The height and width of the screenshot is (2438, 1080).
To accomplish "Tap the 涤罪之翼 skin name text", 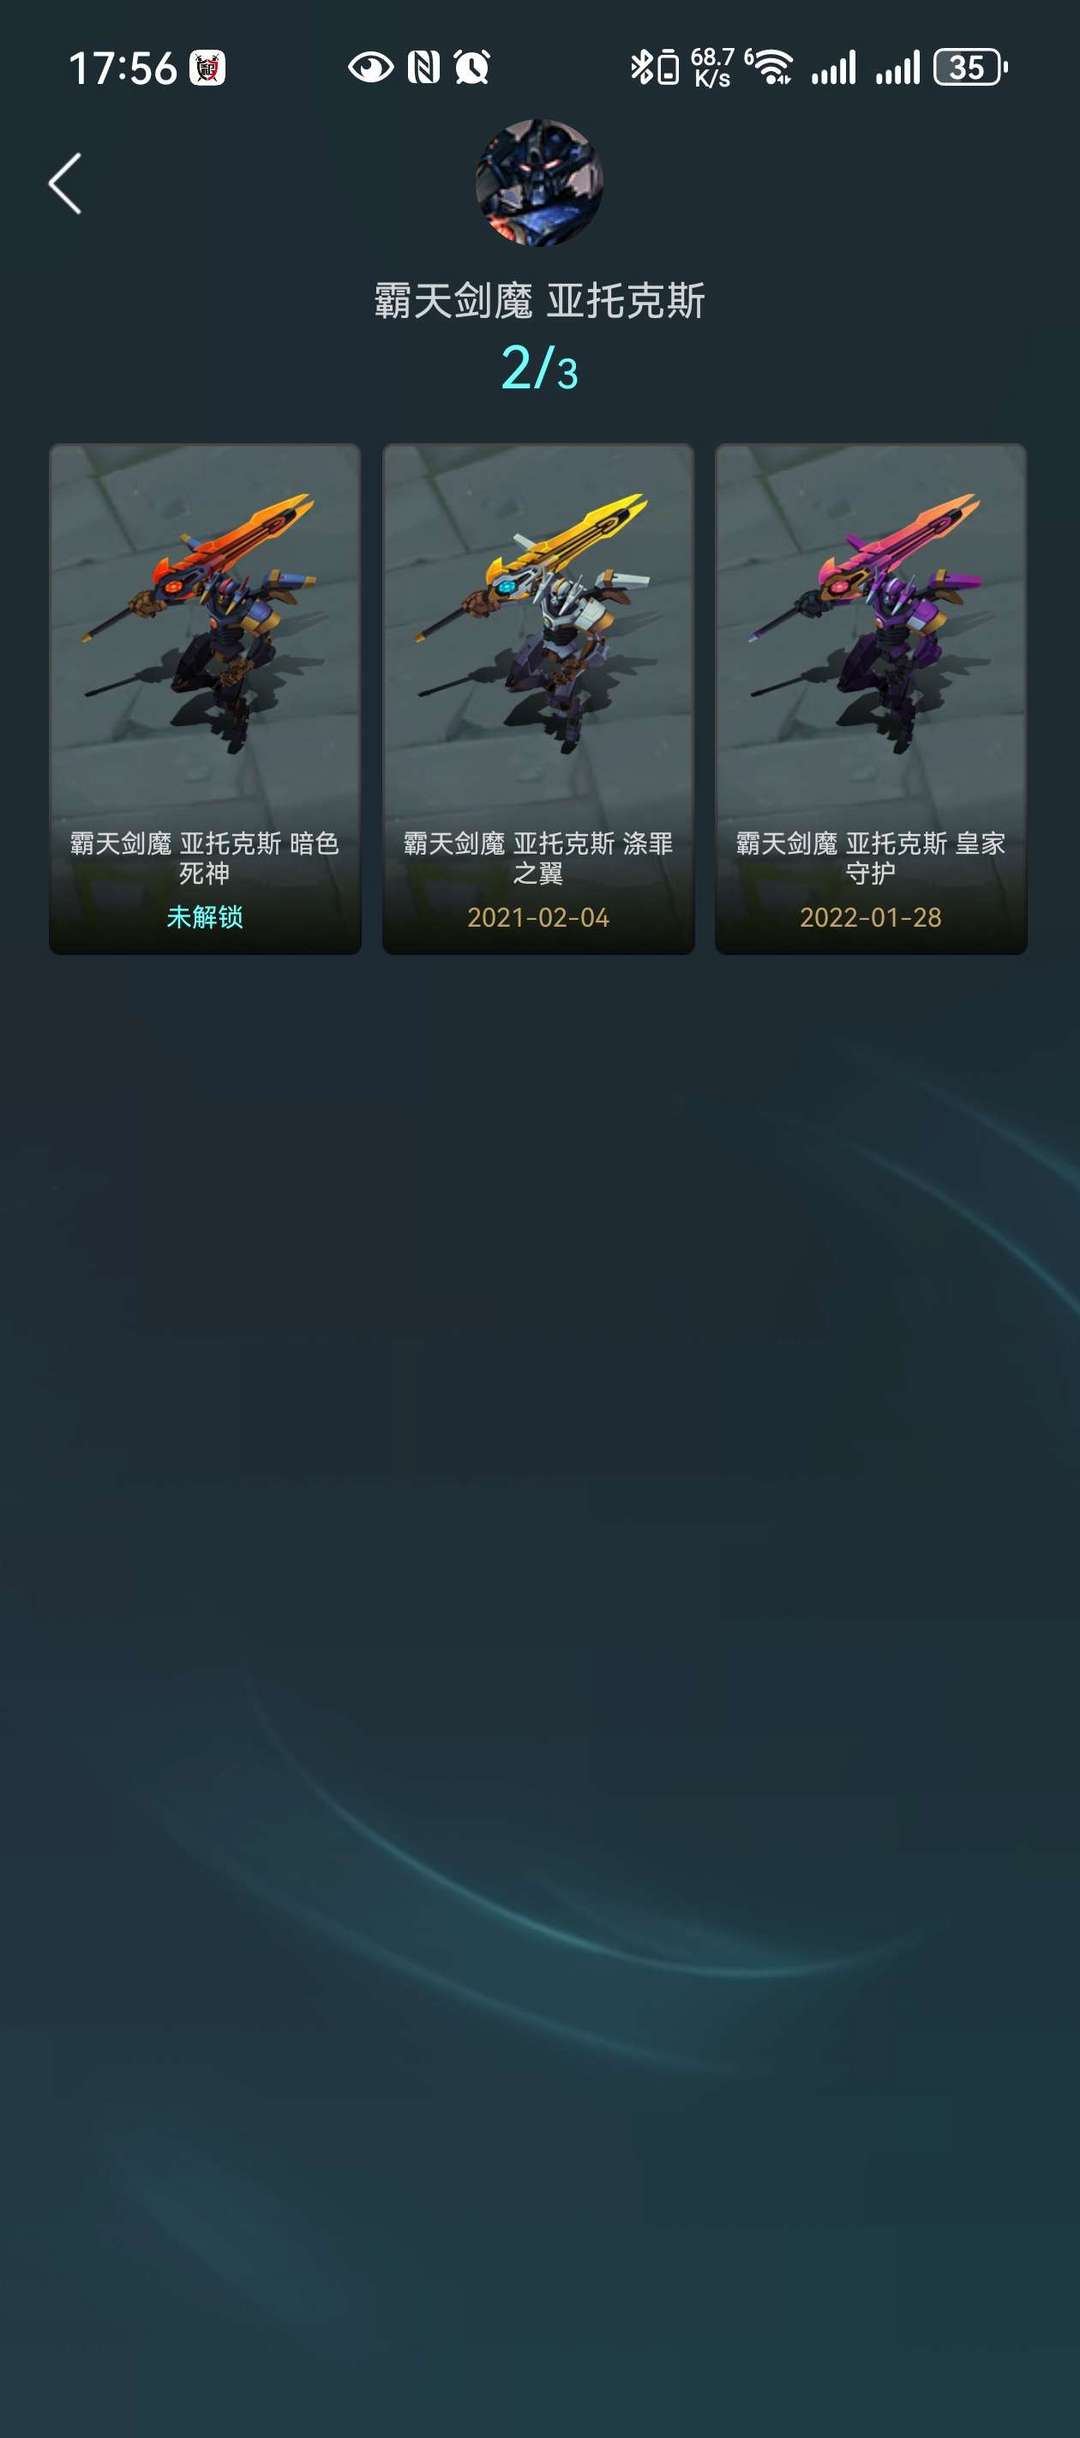I will click(538, 858).
